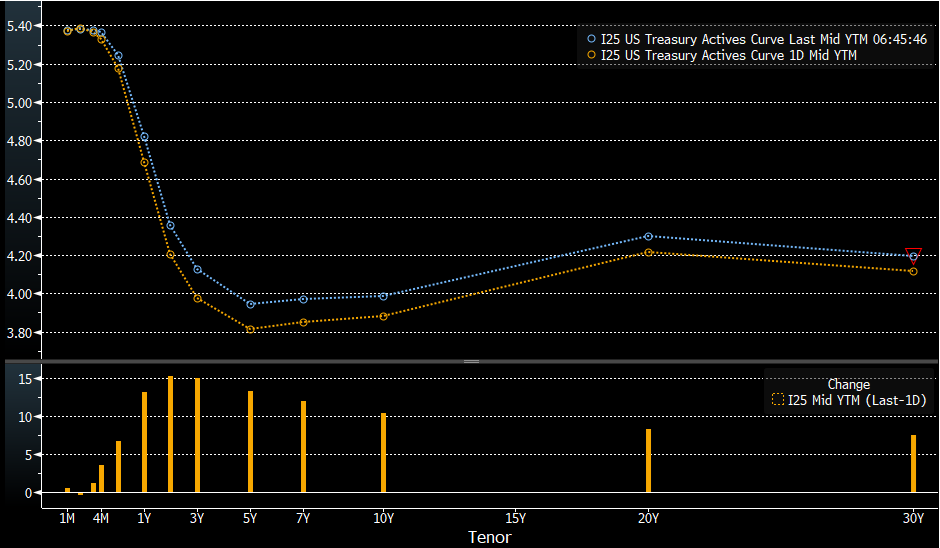Click the 10Y tenor axis label
This screenshot has height=548, width=940.
tap(383, 518)
